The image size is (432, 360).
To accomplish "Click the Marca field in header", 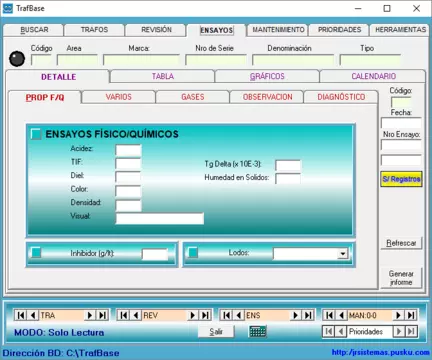I will click(x=141, y=60).
